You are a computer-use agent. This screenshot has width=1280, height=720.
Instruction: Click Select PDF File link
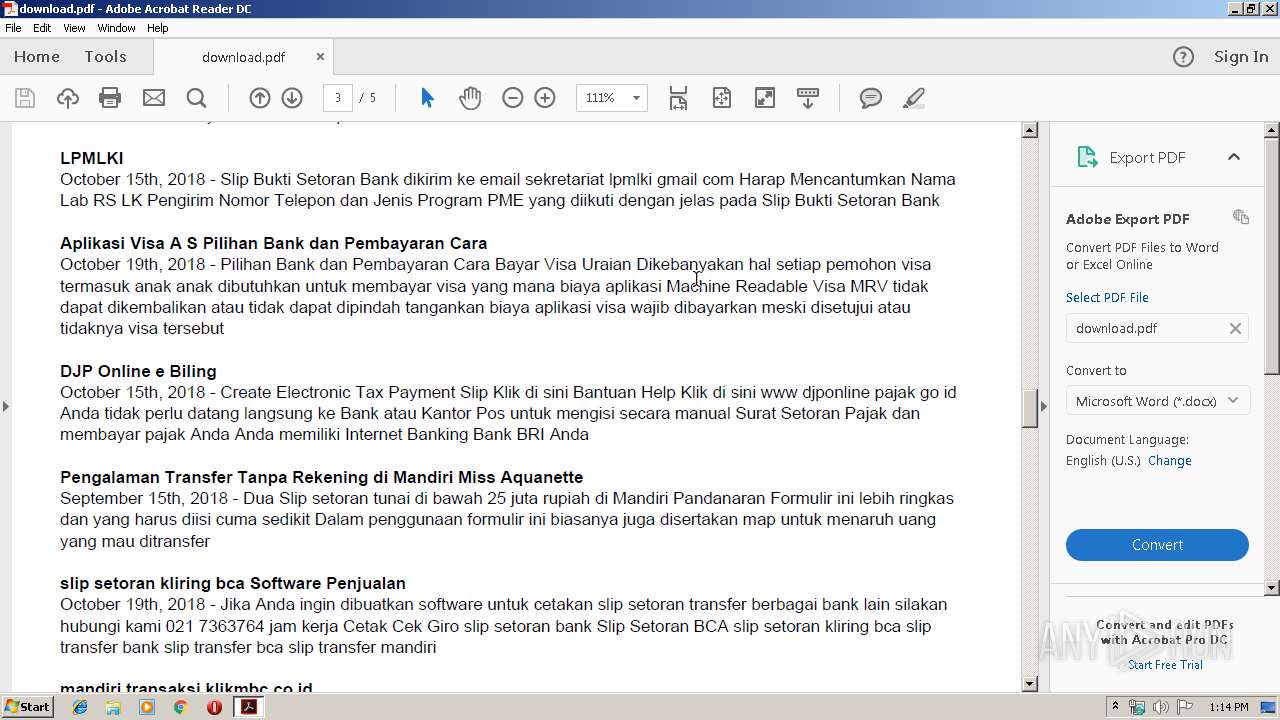[1107, 297]
